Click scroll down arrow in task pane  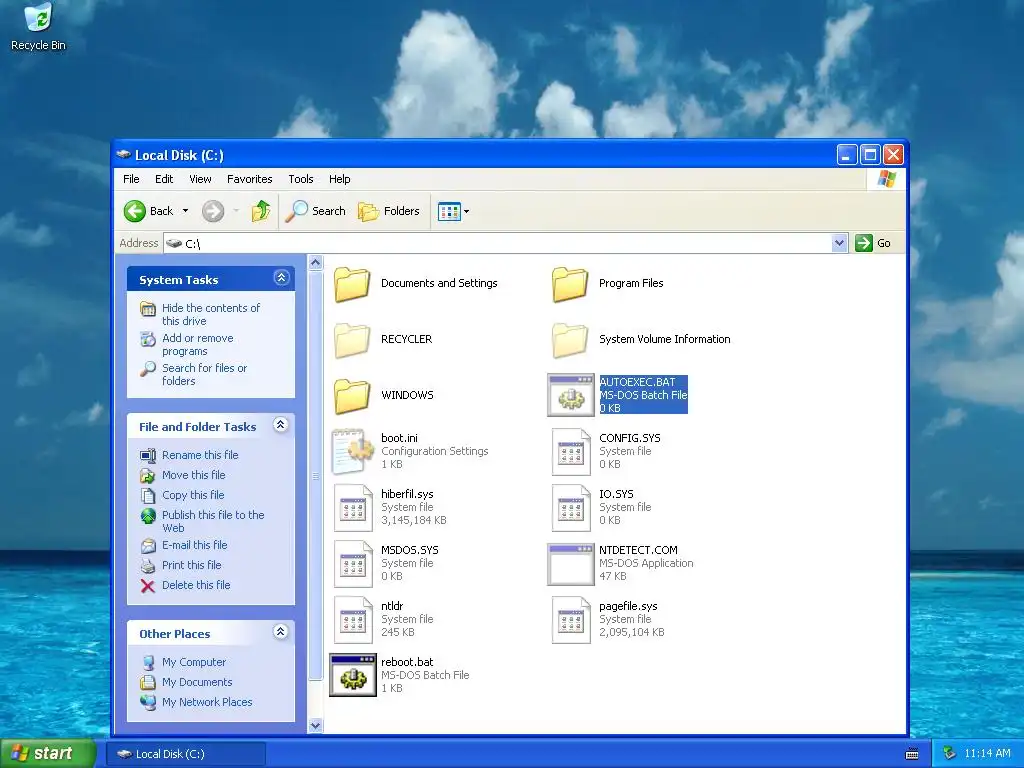(x=315, y=726)
